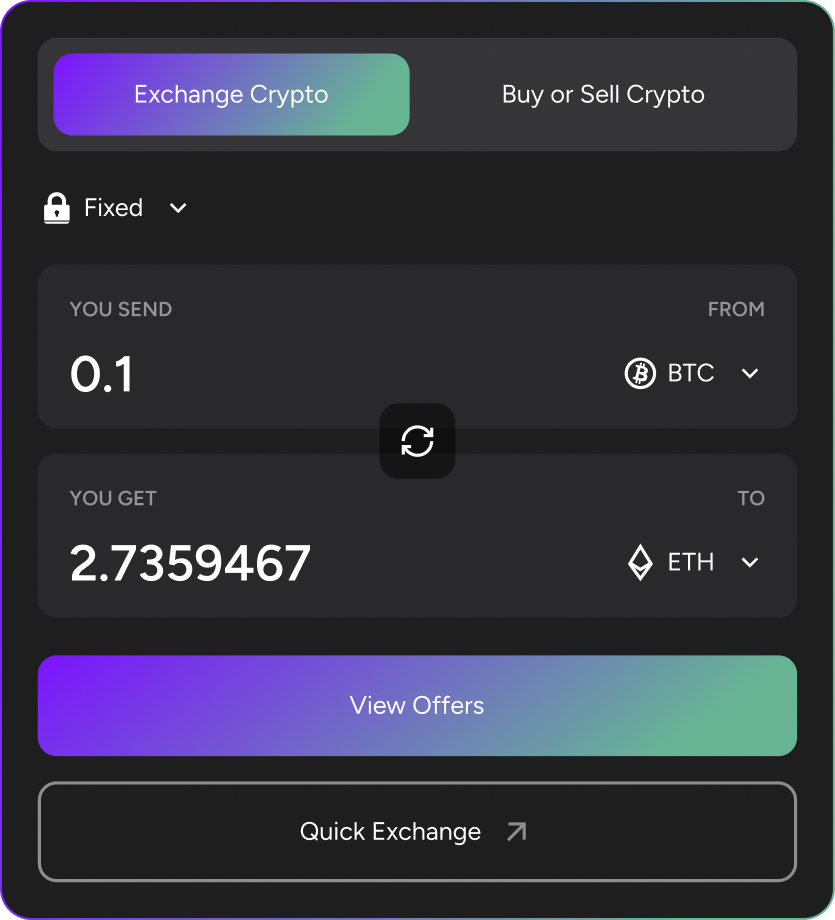Viewport: 835px width, 920px height.
Task: Click the lock icon beside Fixed
Action: (x=57, y=208)
